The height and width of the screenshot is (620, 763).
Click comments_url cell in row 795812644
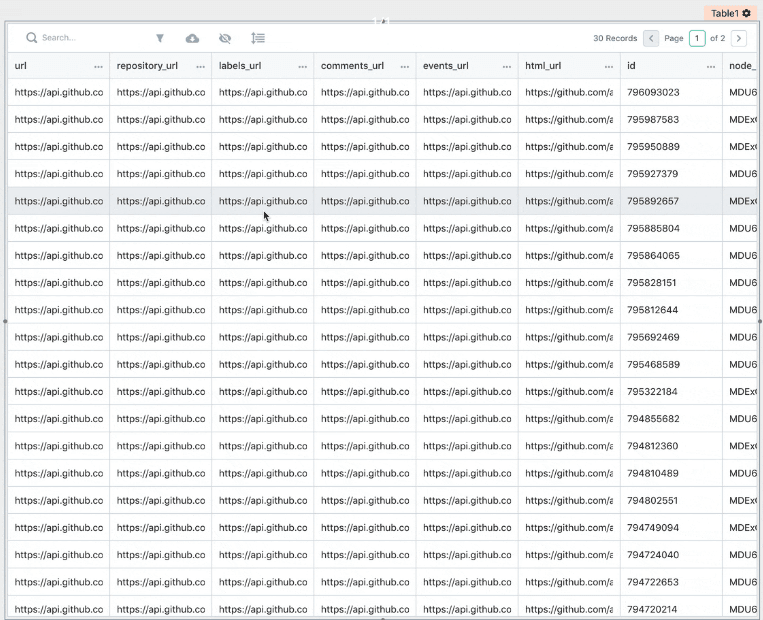coord(365,310)
